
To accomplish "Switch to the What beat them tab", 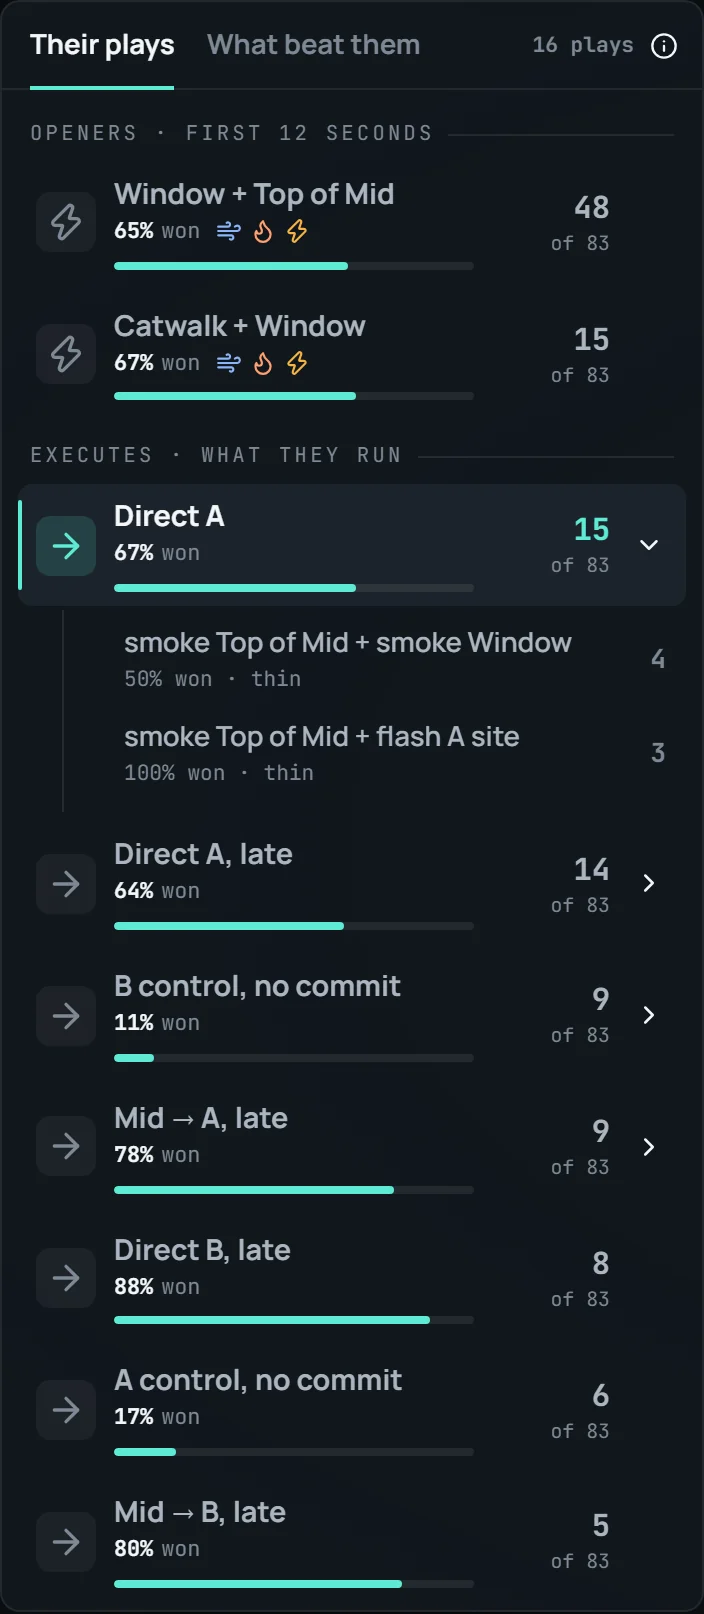I will click(313, 45).
